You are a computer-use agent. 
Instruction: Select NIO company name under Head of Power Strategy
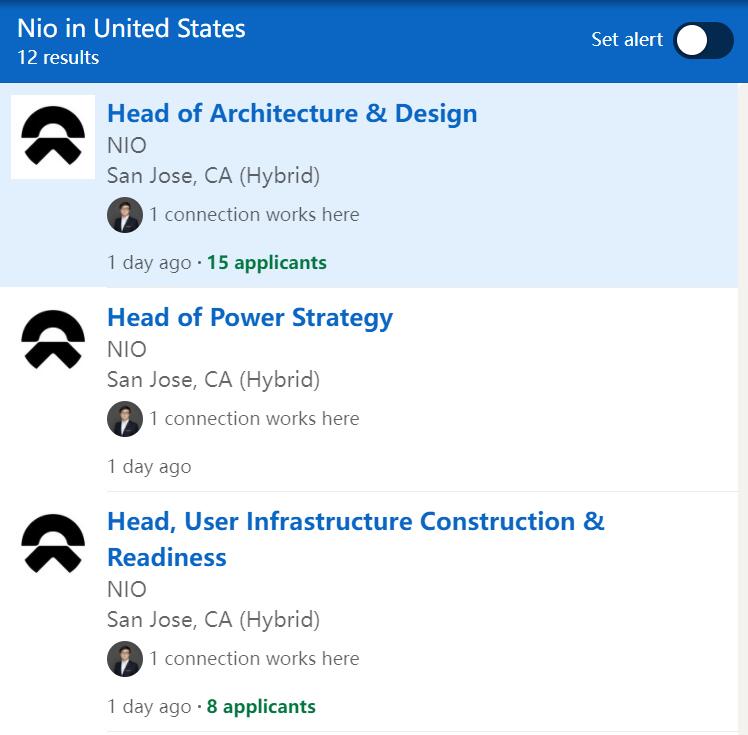point(127,349)
